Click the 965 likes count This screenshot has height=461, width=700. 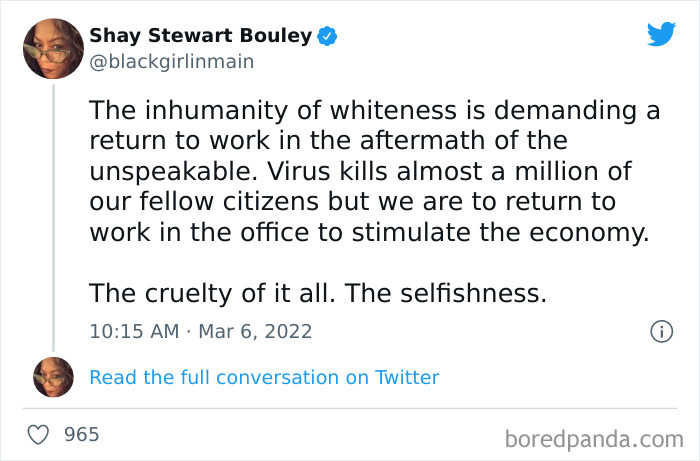click(x=81, y=435)
